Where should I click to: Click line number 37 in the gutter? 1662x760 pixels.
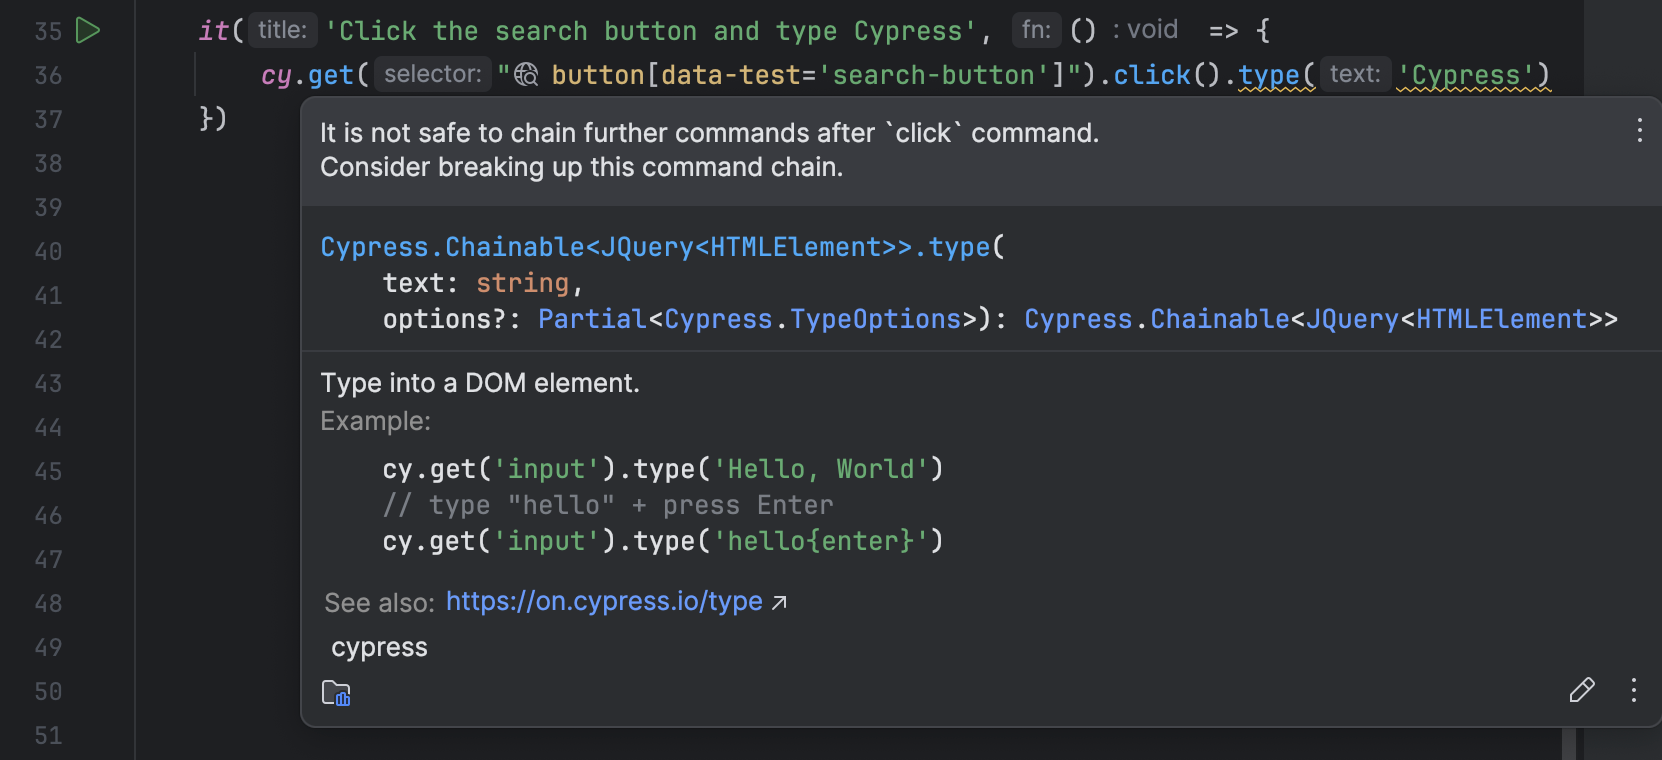[x=48, y=120]
